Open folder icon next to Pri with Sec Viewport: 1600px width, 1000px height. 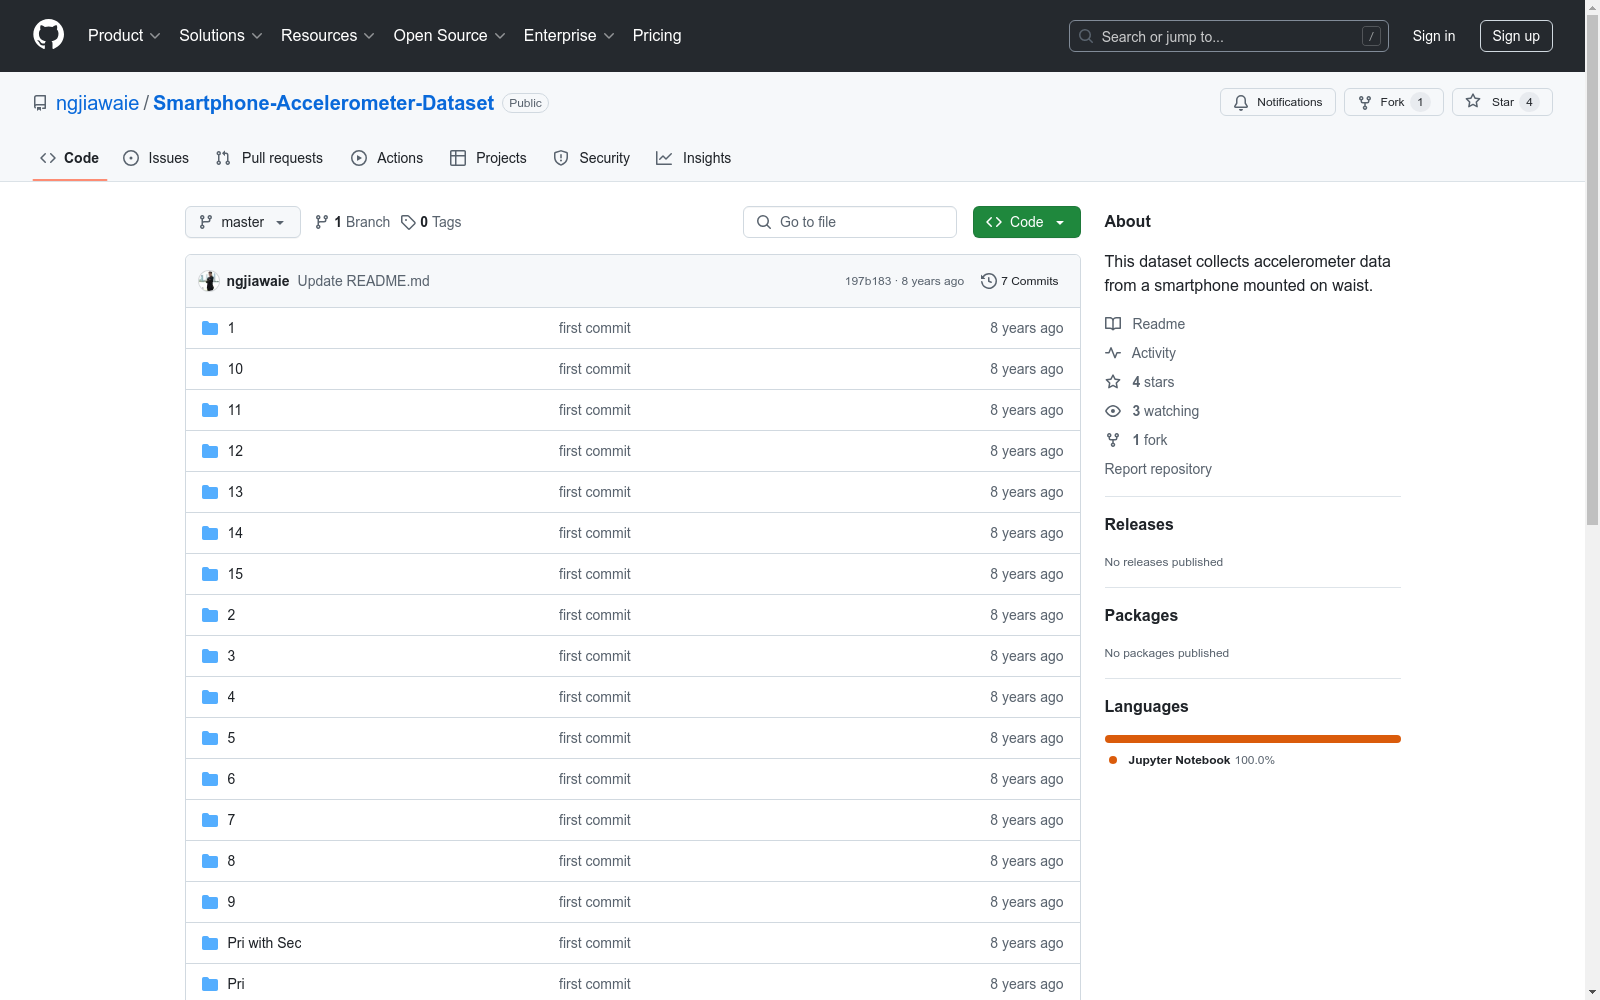pos(210,943)
